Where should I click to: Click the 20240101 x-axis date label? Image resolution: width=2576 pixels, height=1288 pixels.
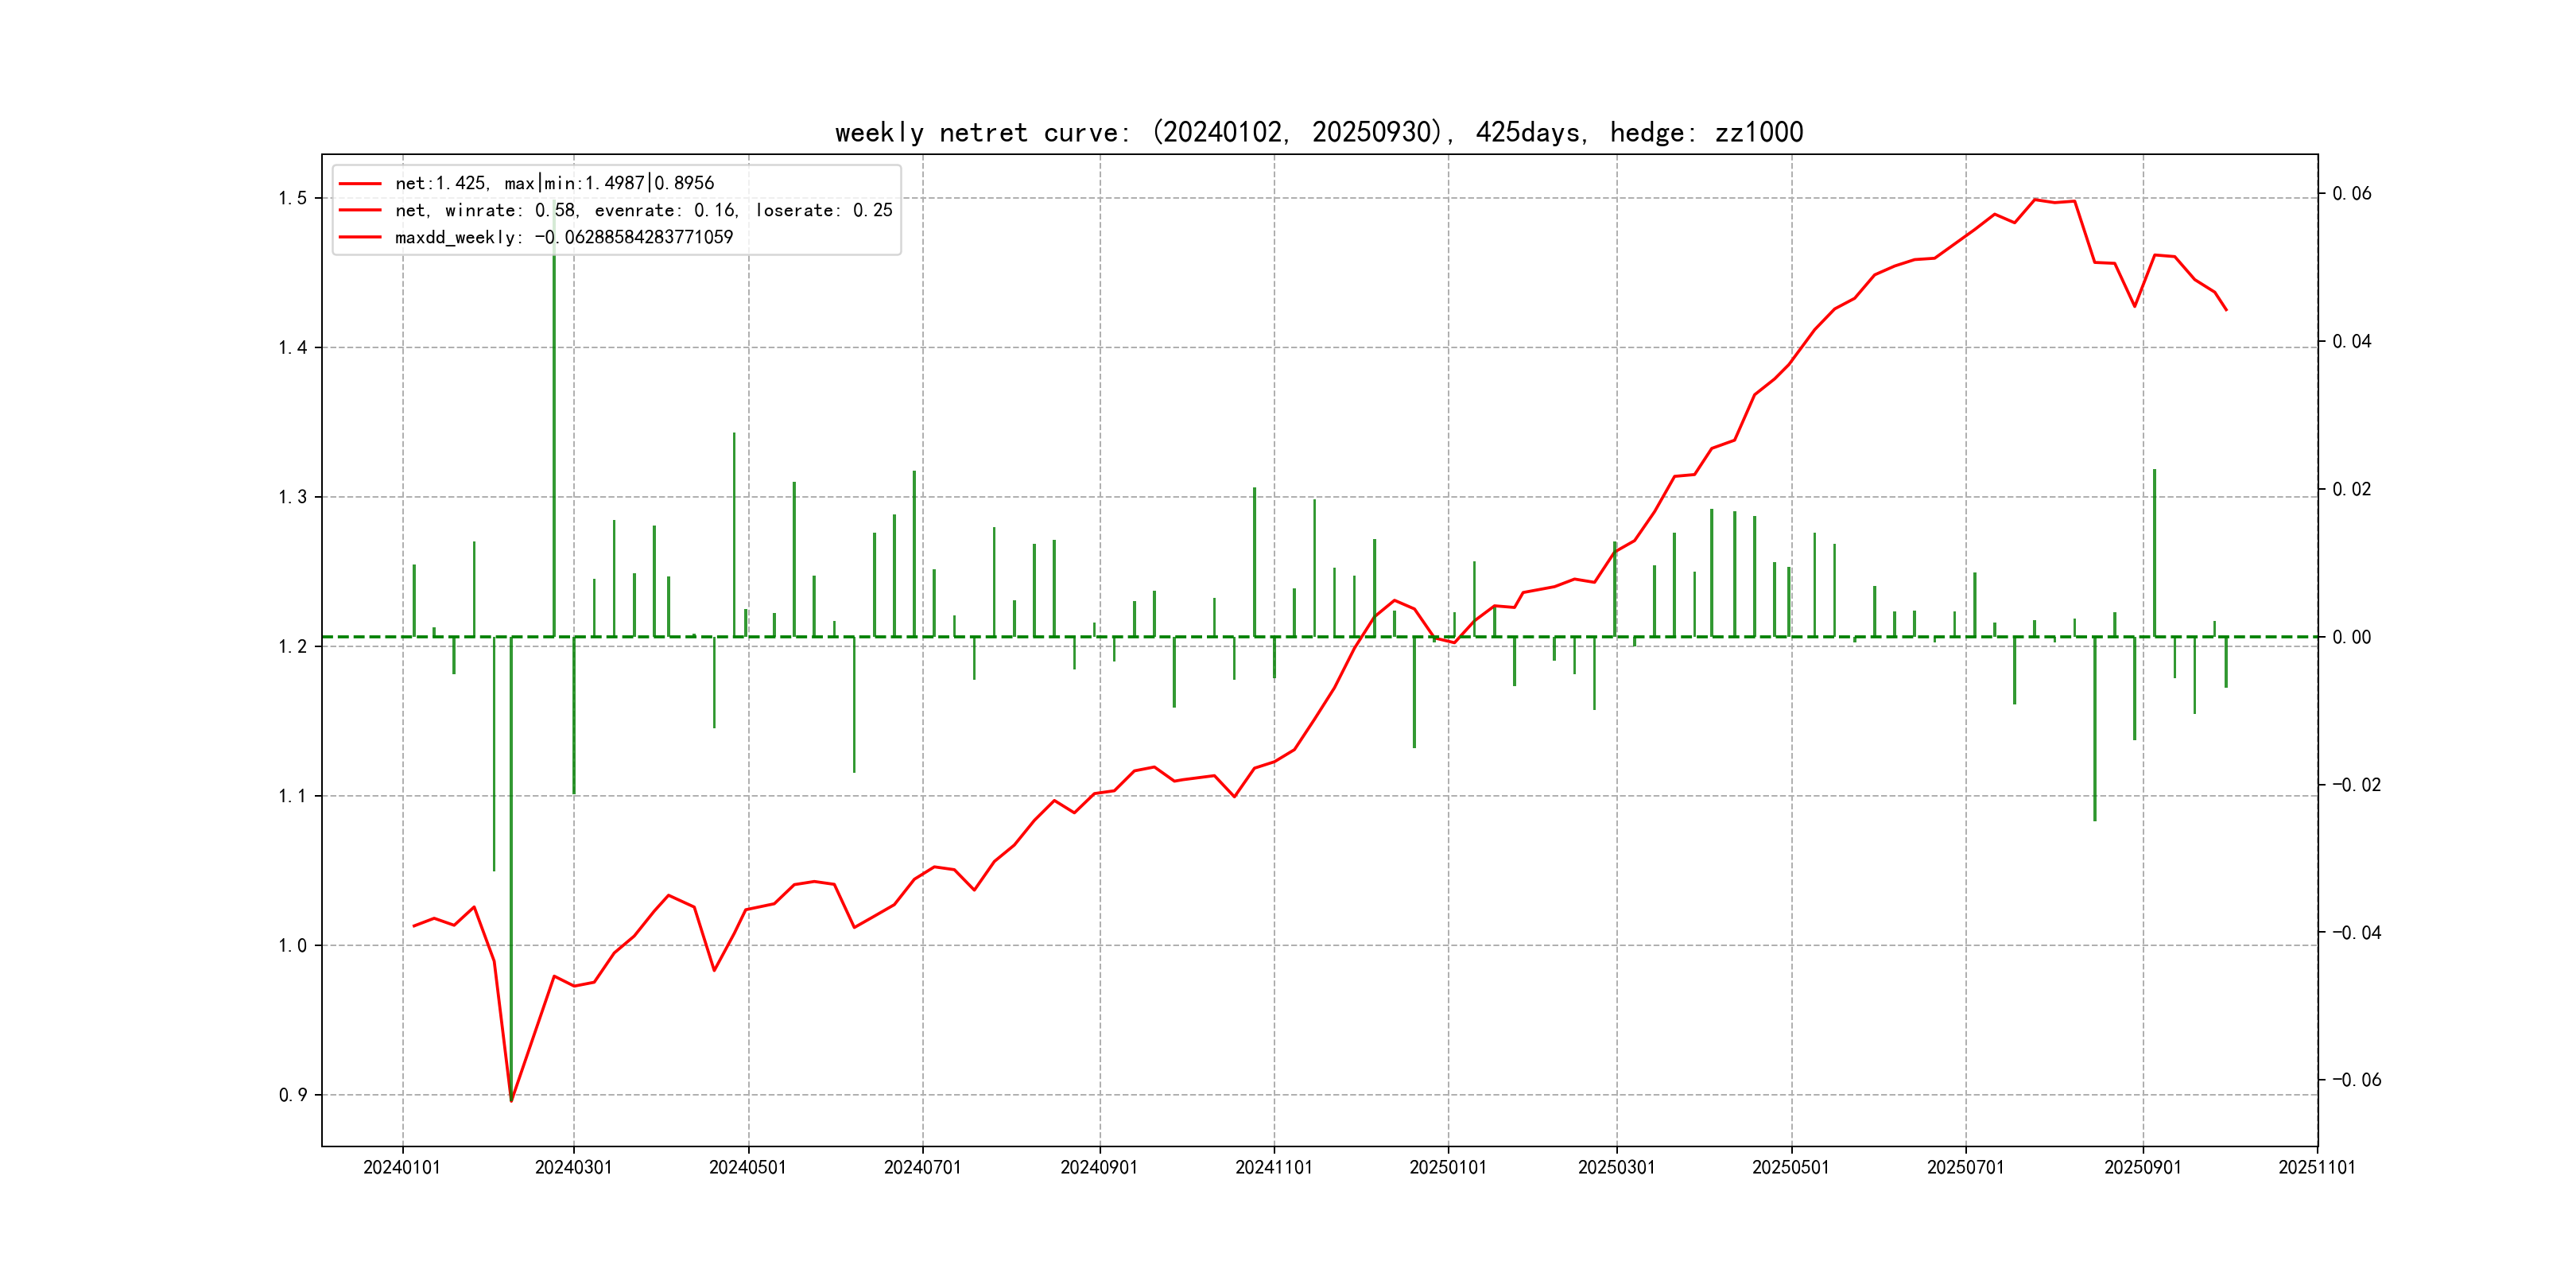coord(402,1167)
